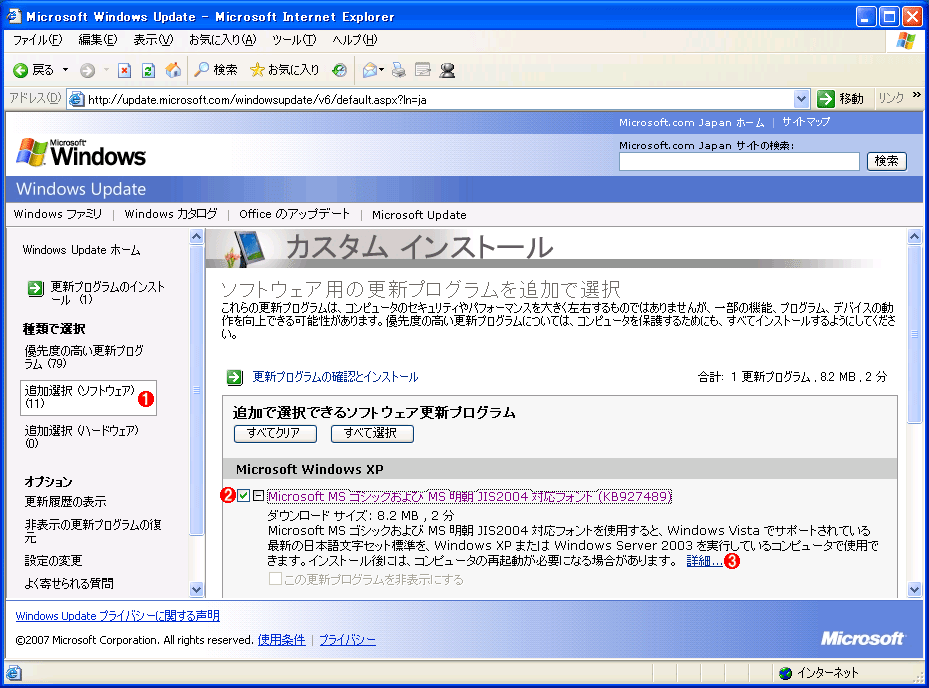The image size is (929, 688).
Task: Open the Microsoft Update navigation link
Action: (x=419, y=215)
